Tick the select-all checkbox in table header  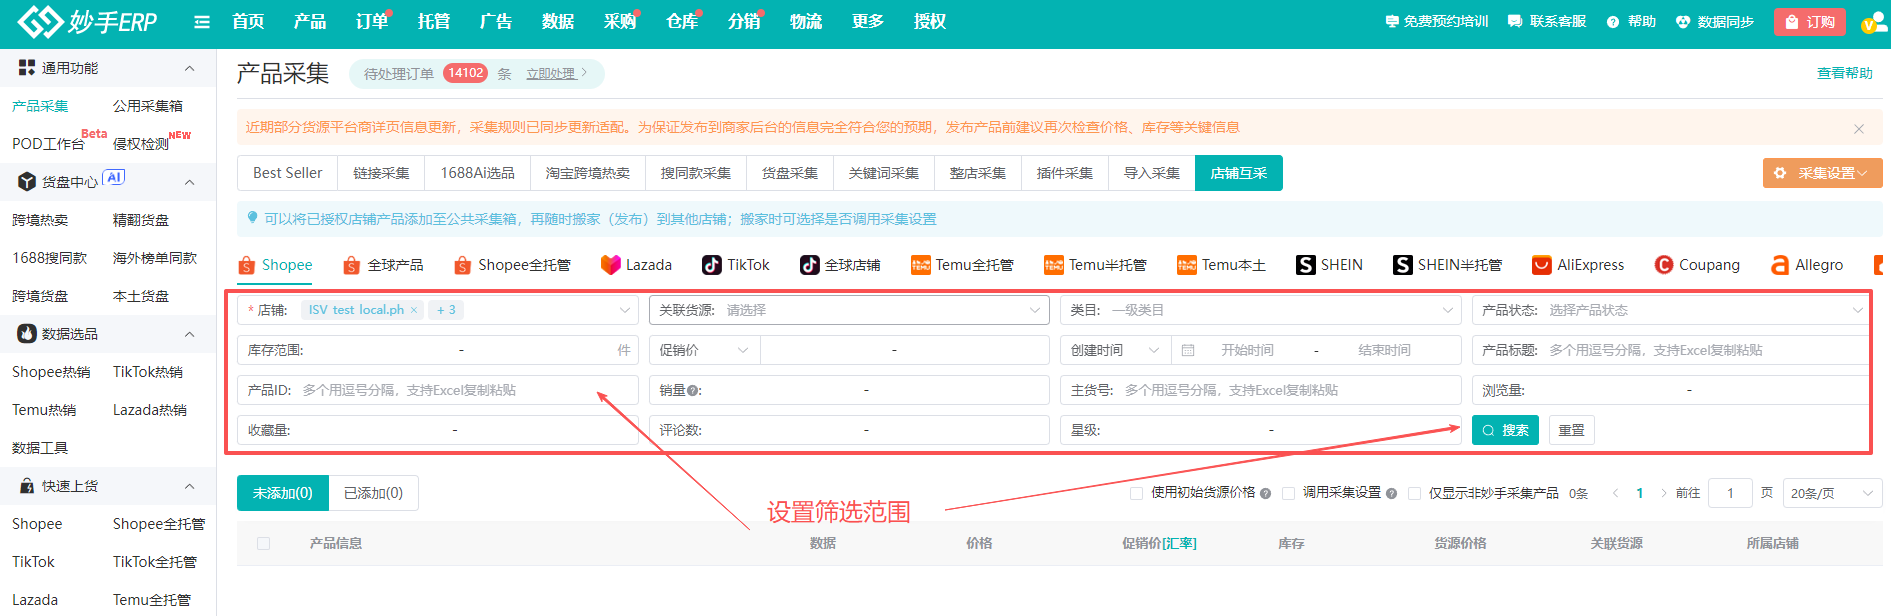tap(264, 543)
